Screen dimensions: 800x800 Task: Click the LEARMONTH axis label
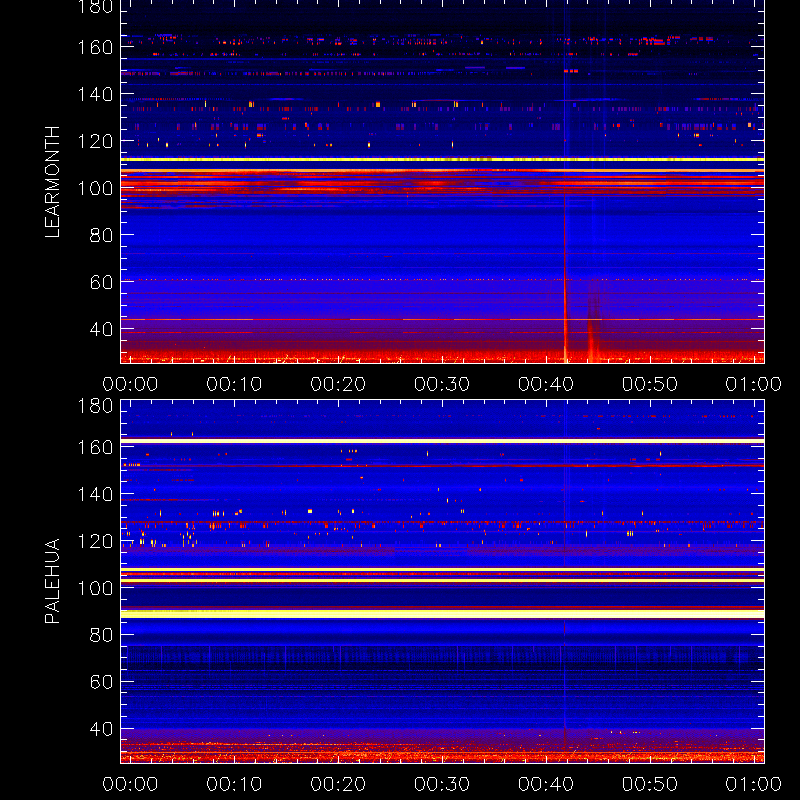(53, 182)
